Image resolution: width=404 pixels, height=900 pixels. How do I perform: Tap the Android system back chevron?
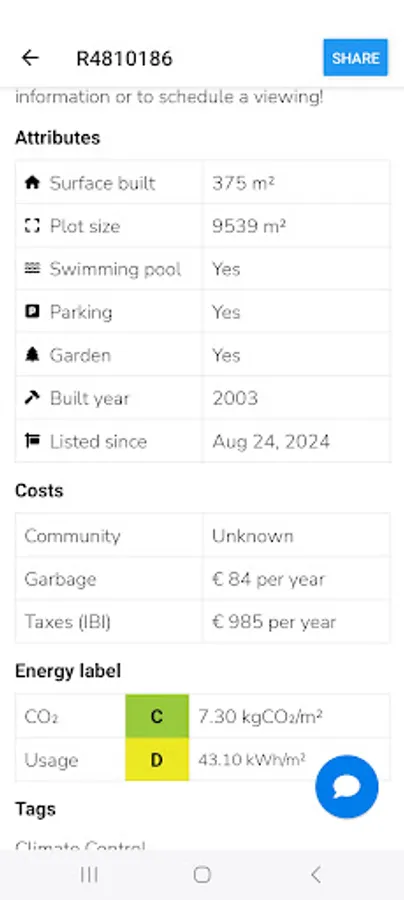coord(315,874)
